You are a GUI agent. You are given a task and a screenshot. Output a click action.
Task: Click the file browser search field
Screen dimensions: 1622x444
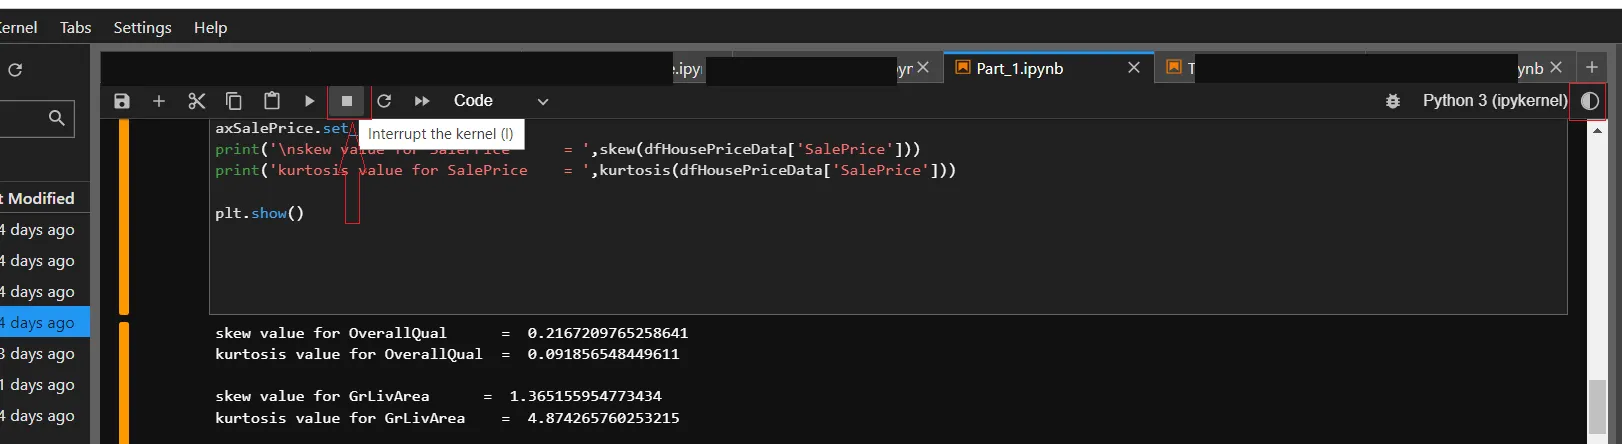click(25, 119)
